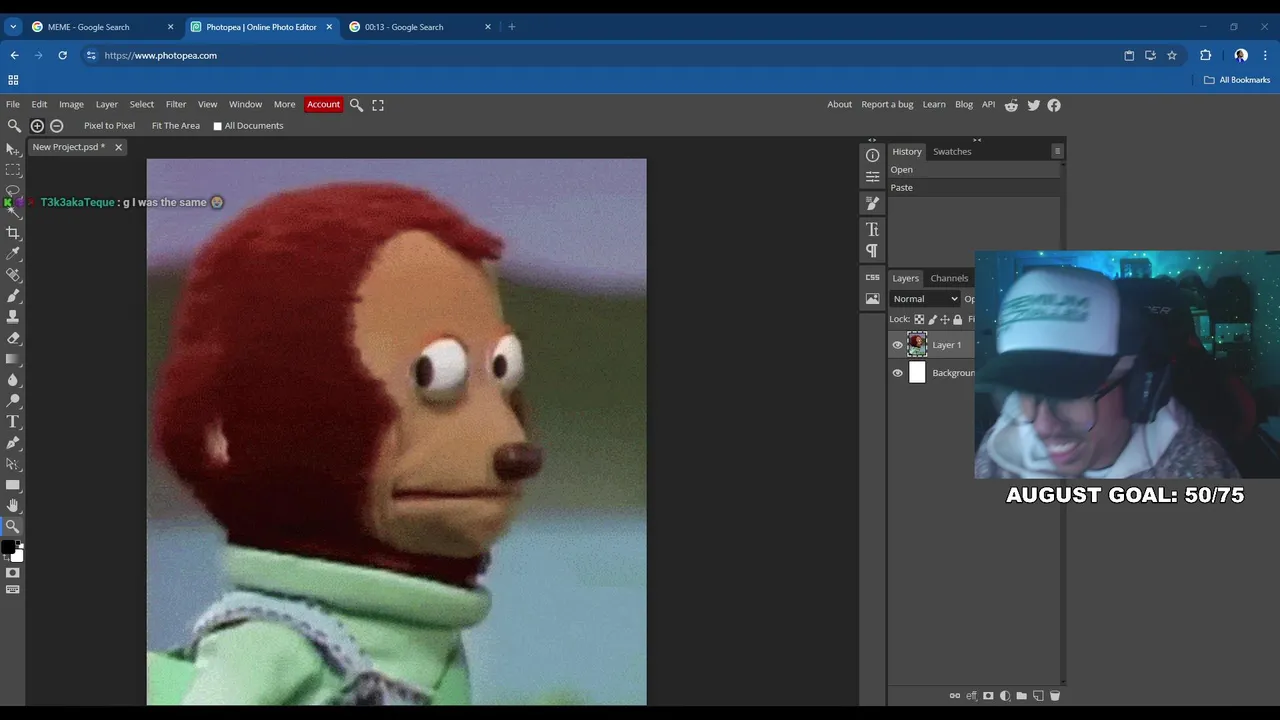Create a new folder in Layers
The width and height of the screenshot is (1280, 720).
point(1021,696)
